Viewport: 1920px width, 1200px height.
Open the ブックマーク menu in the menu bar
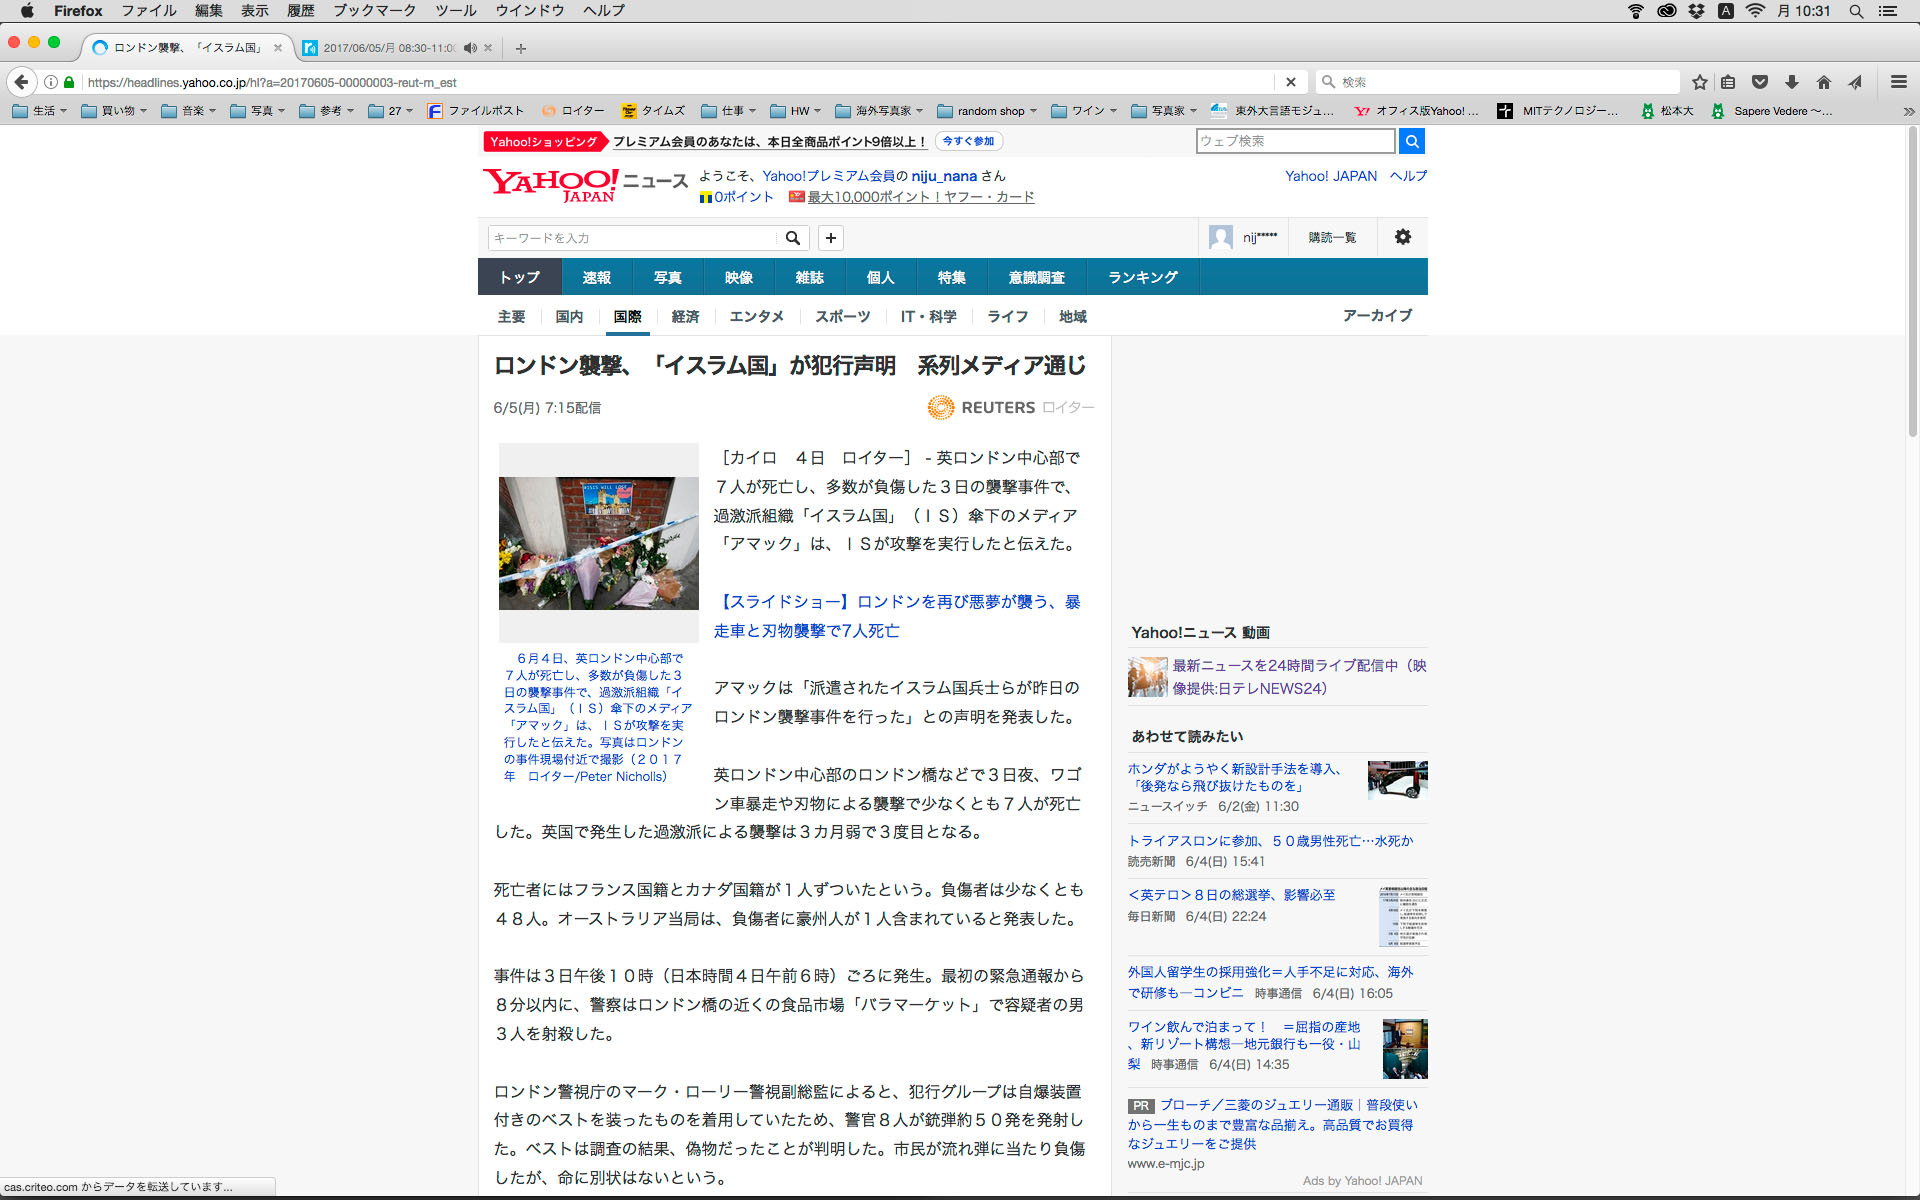pos(374,11)
